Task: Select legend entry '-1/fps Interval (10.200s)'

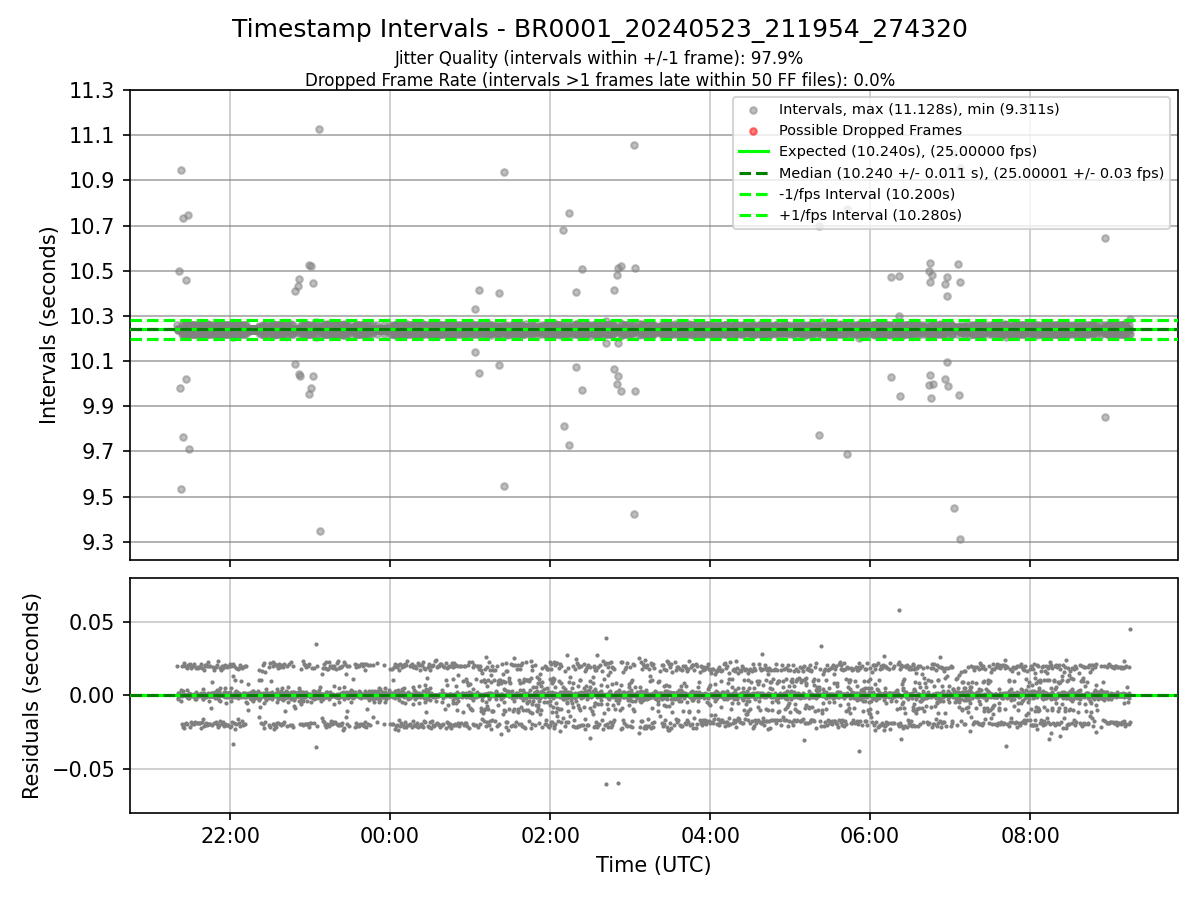Action: [867, 194]
